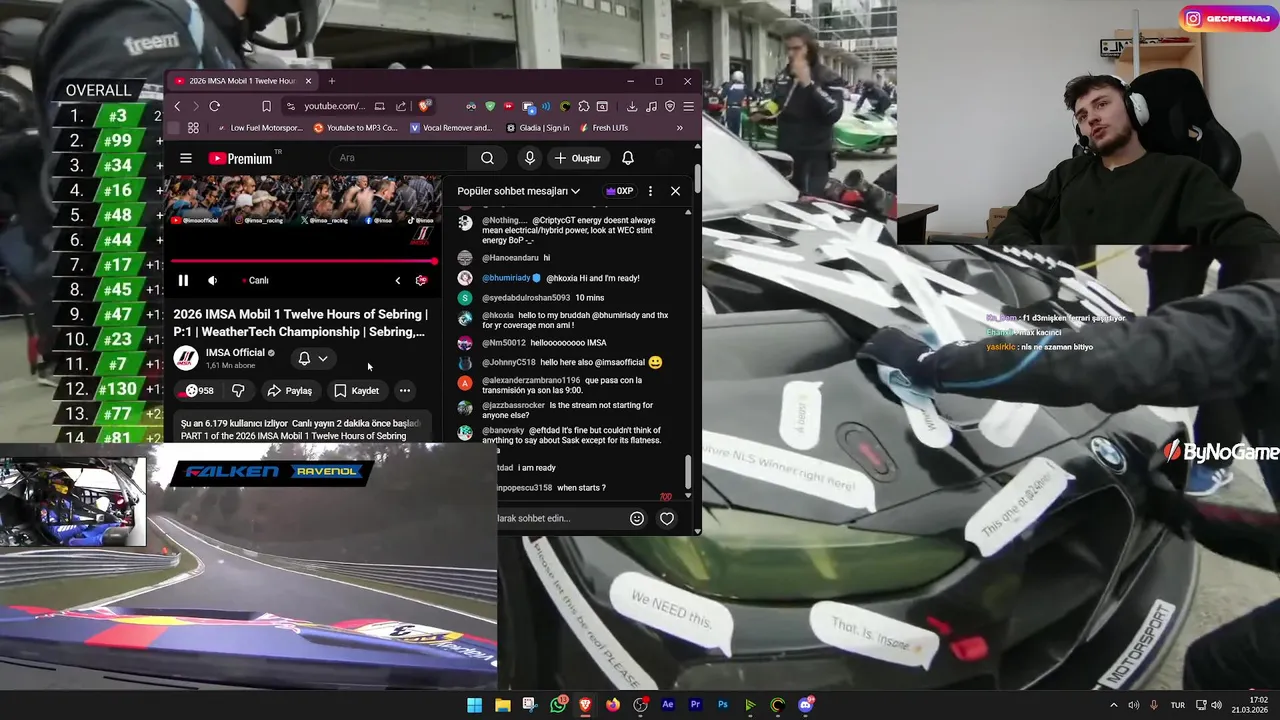
Task: Open Gladia Sign in bookmark
Action: pyautogui.click(x=538, y=128)
